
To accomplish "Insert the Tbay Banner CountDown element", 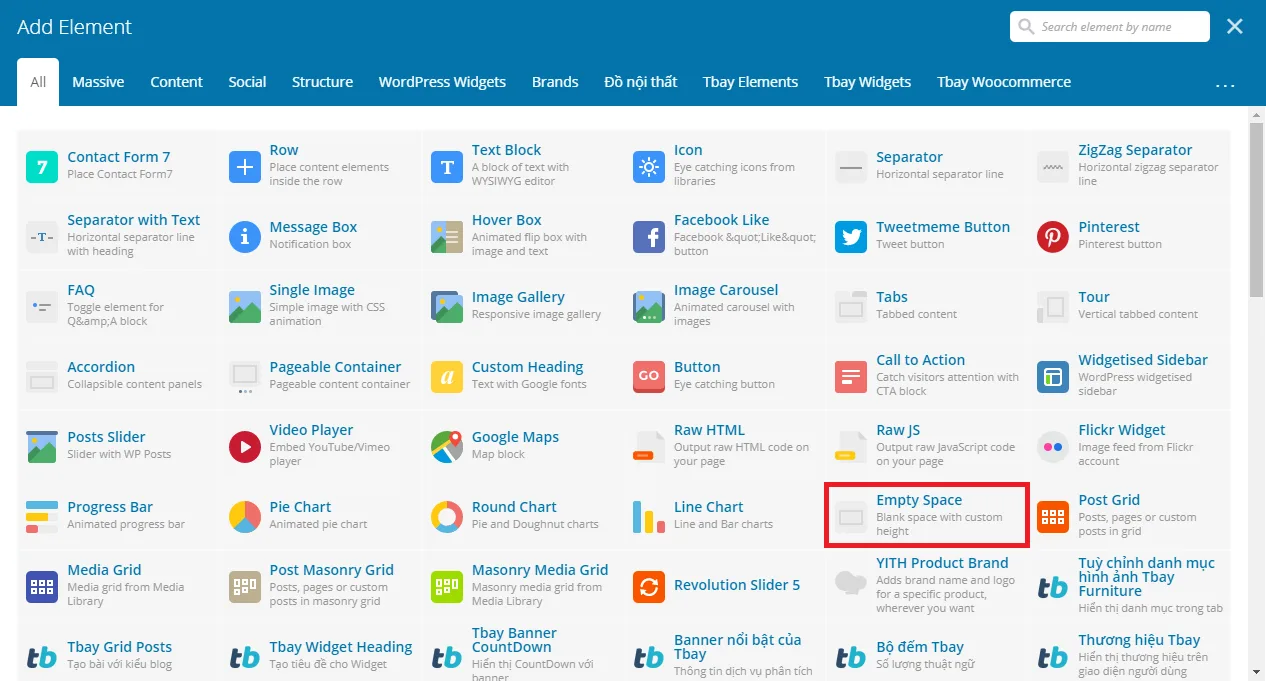I will coord(523,653).
